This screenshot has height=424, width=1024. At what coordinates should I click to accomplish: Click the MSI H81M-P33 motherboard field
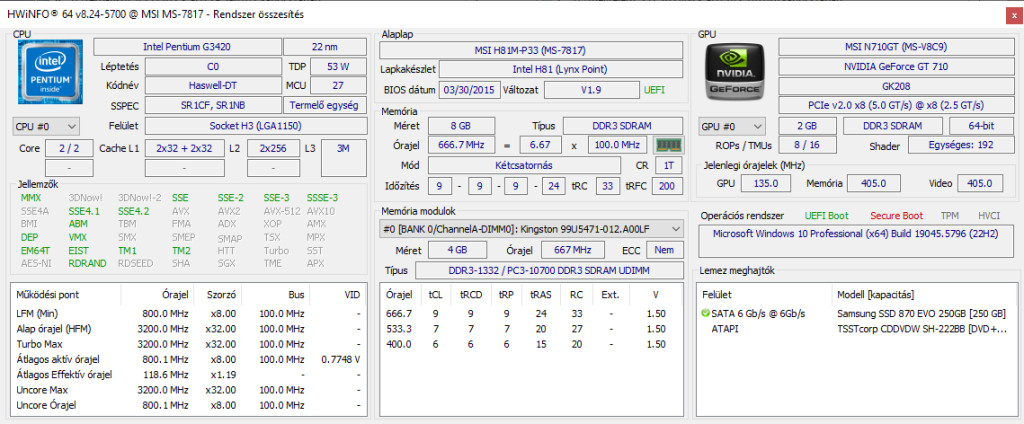point(531,50)
